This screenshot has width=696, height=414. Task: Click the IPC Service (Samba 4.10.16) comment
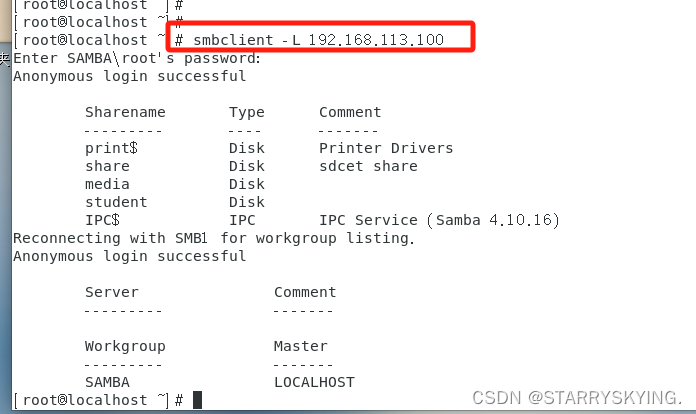coord(439,220)
